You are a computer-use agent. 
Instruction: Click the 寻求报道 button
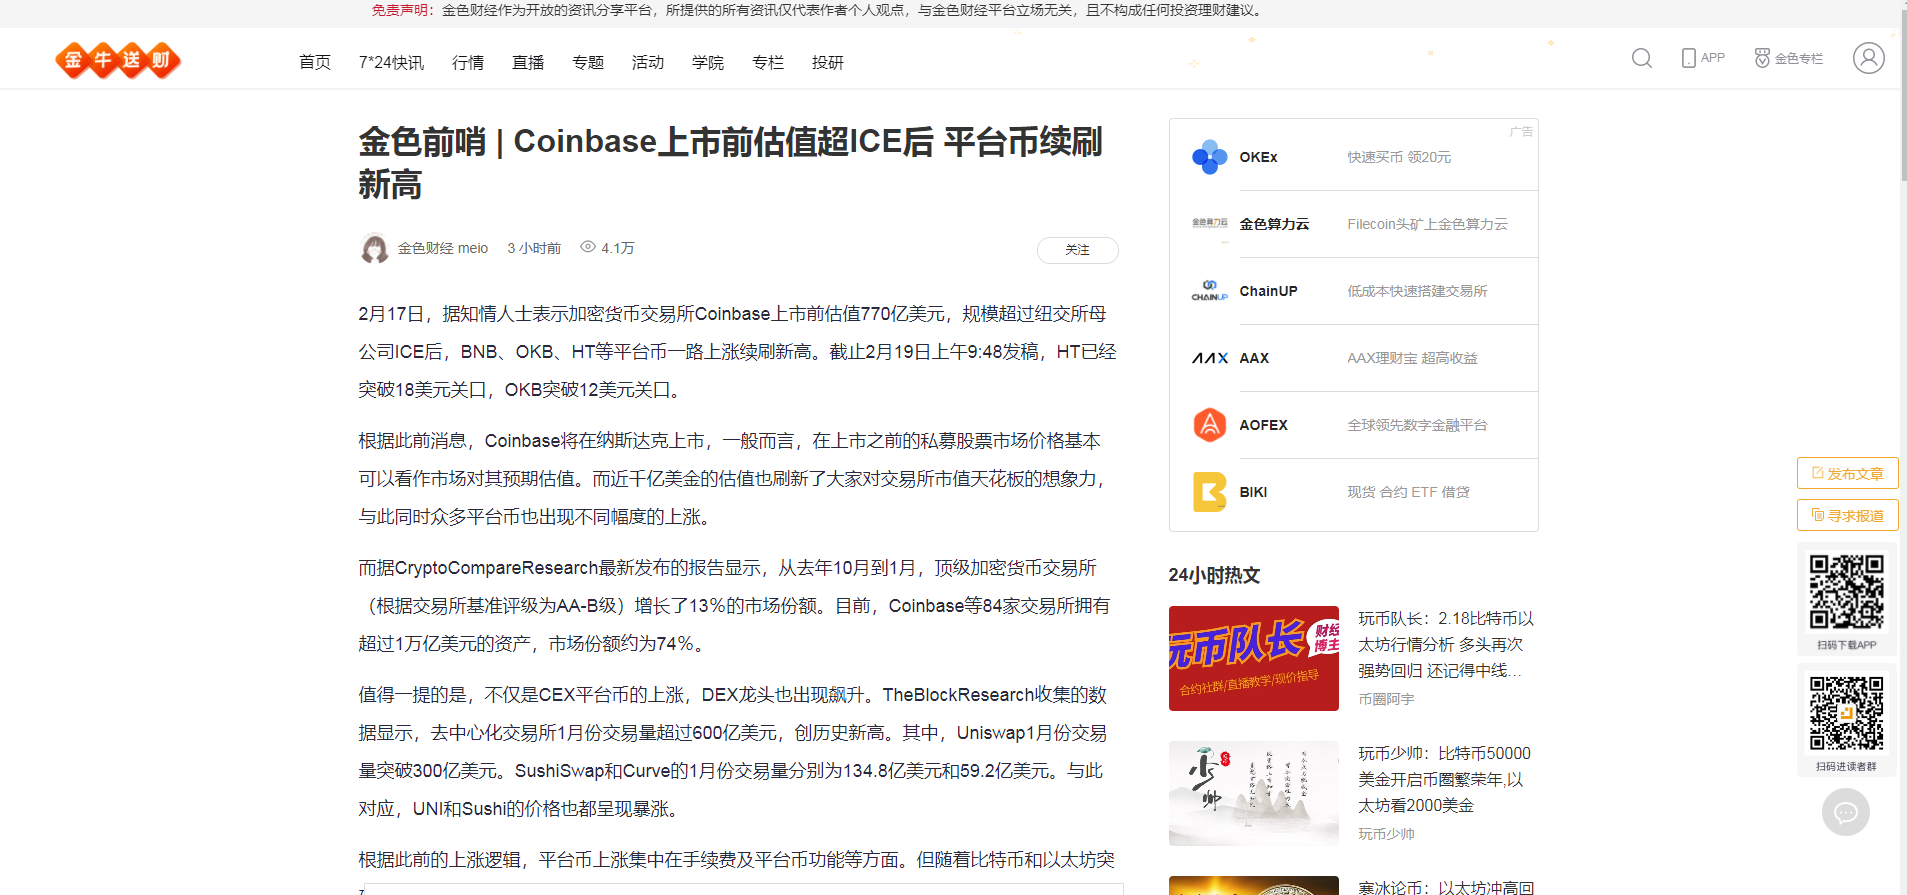pyautogui.click(x=1847, y=515)
